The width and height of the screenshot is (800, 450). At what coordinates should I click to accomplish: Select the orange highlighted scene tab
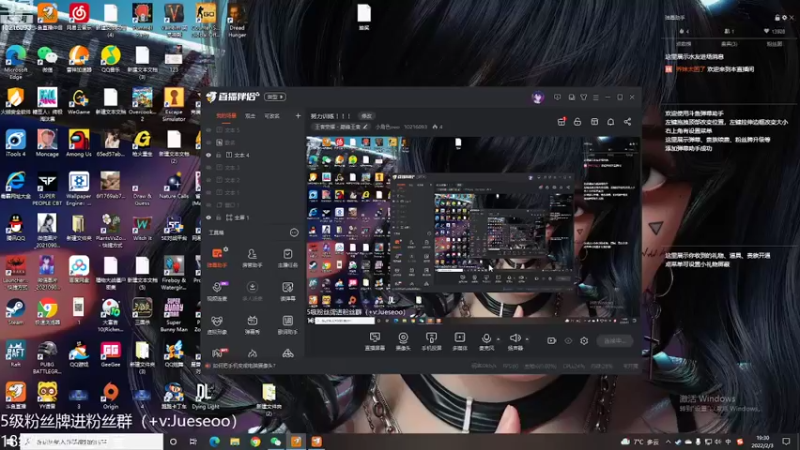tap(226, 116)
